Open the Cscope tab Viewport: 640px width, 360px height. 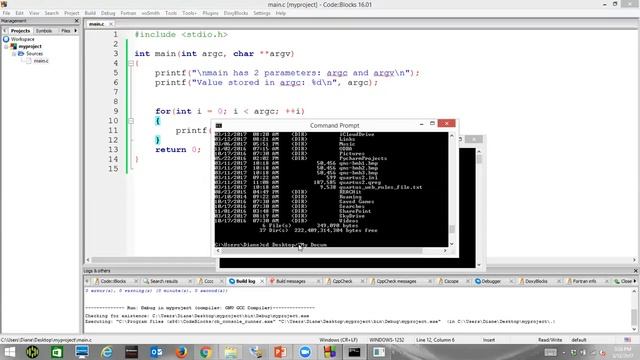pos(451,281)
